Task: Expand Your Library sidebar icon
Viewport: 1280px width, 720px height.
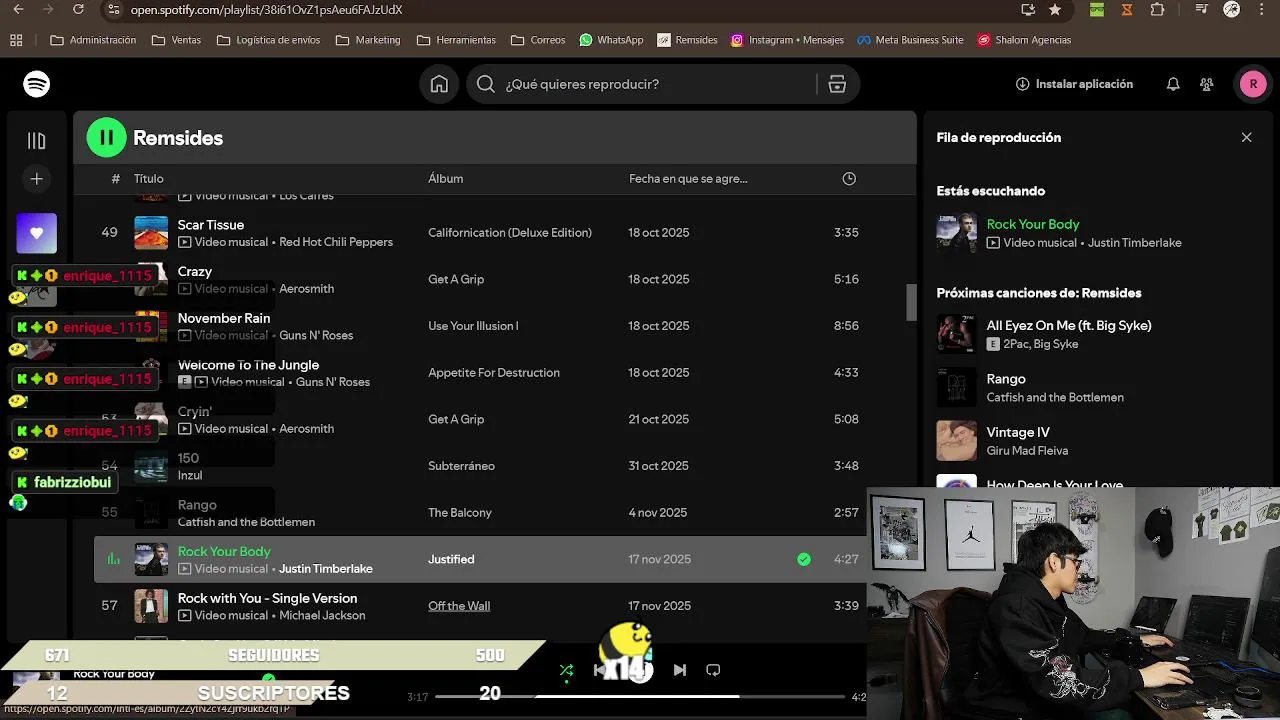Action: coord(37,141)
